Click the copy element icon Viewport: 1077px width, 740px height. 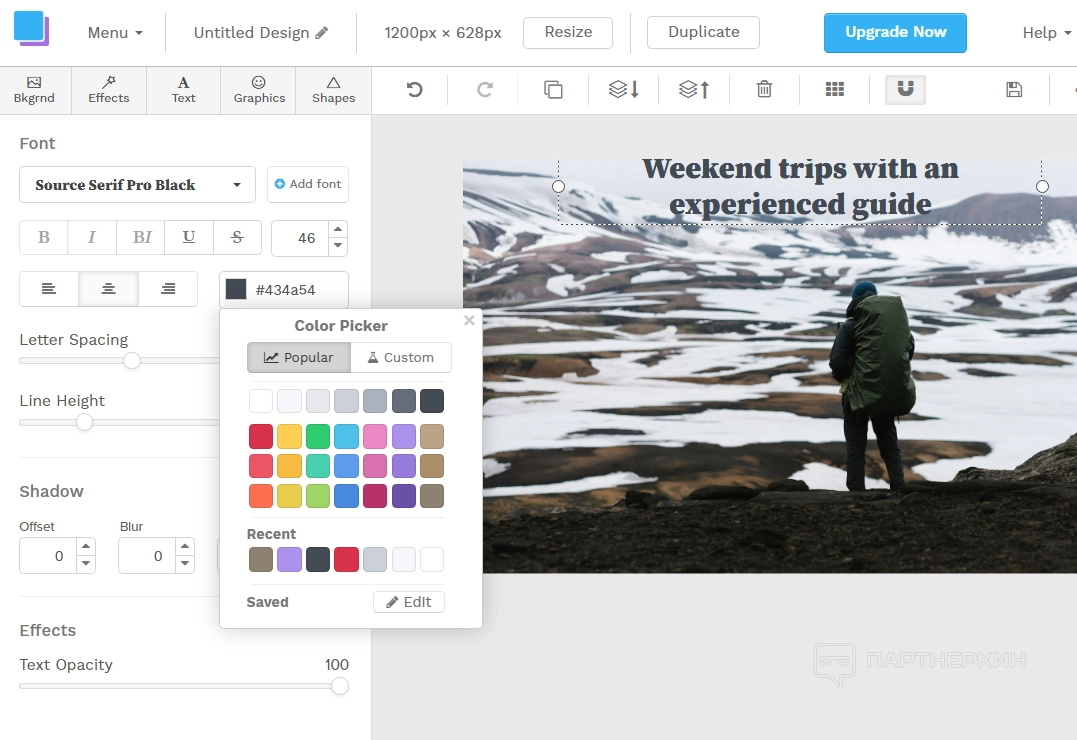553,90
